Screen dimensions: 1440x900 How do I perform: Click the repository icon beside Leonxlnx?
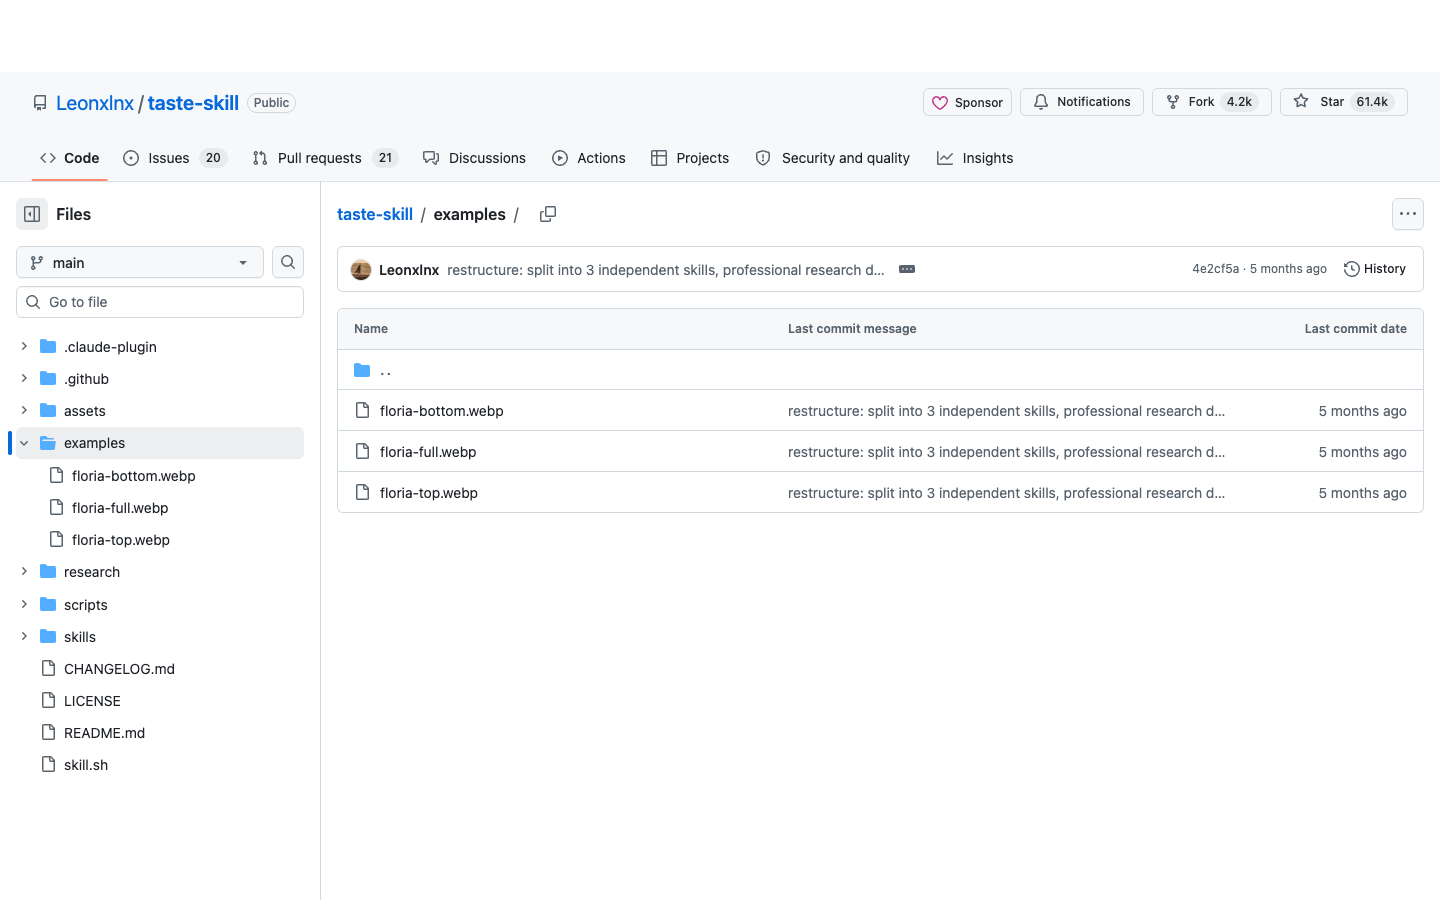[40, 103]
